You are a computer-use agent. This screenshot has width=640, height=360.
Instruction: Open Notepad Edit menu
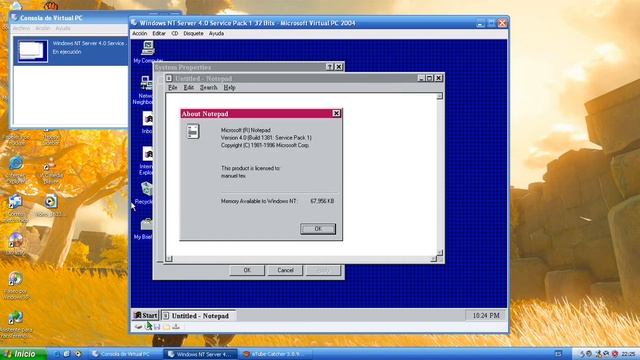188,88
